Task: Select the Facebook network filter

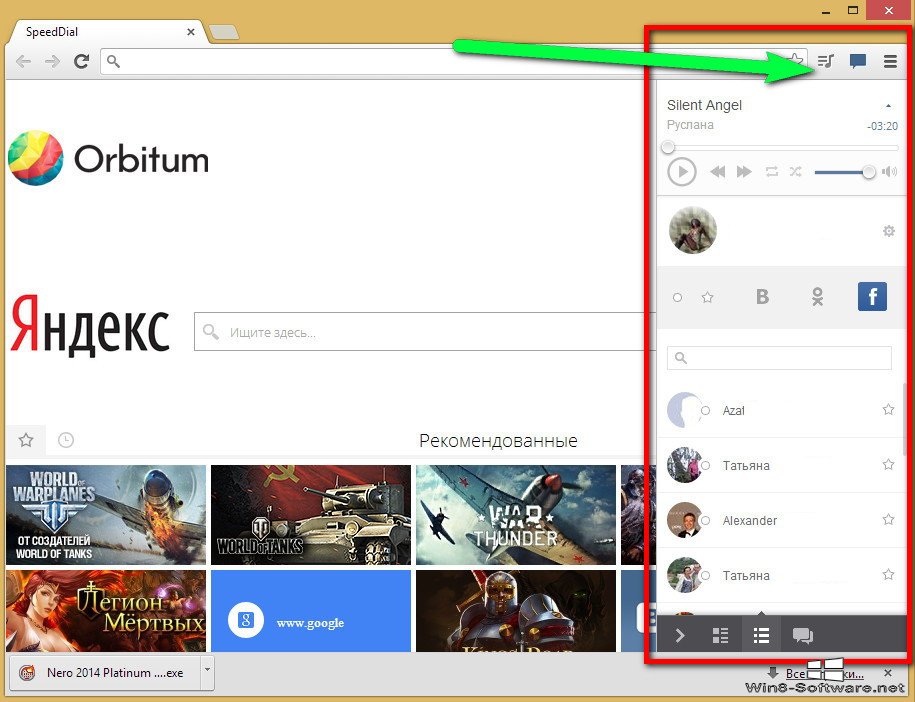Action: point(872,296)
